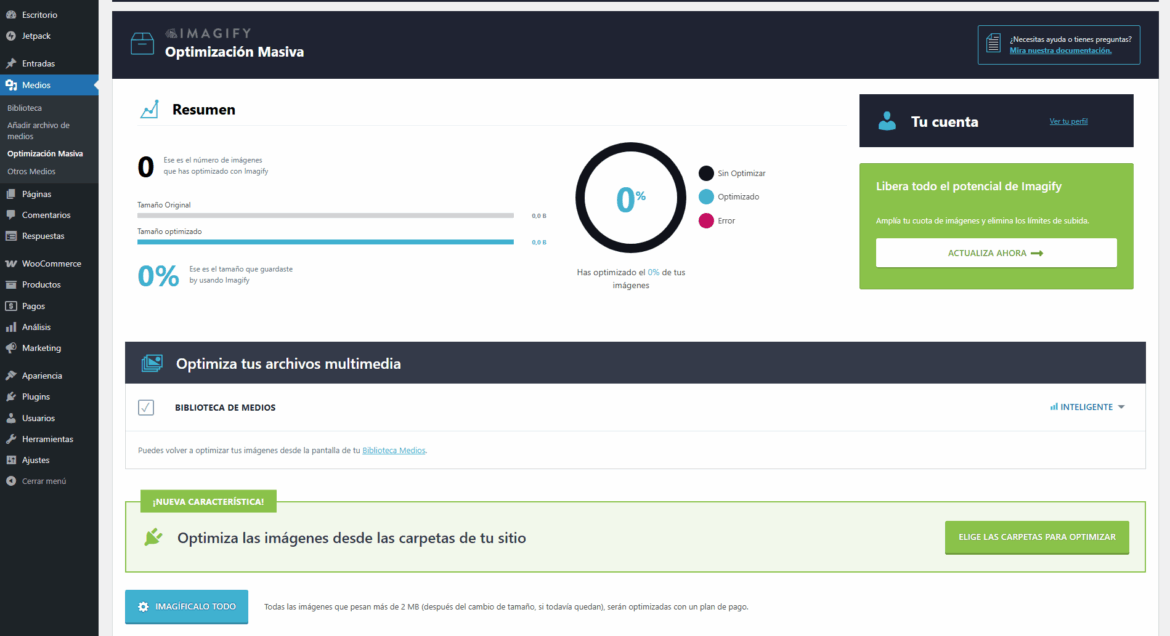Open Añadir archivo de medios submenu

pyautogui.click(x=38, y=131)
